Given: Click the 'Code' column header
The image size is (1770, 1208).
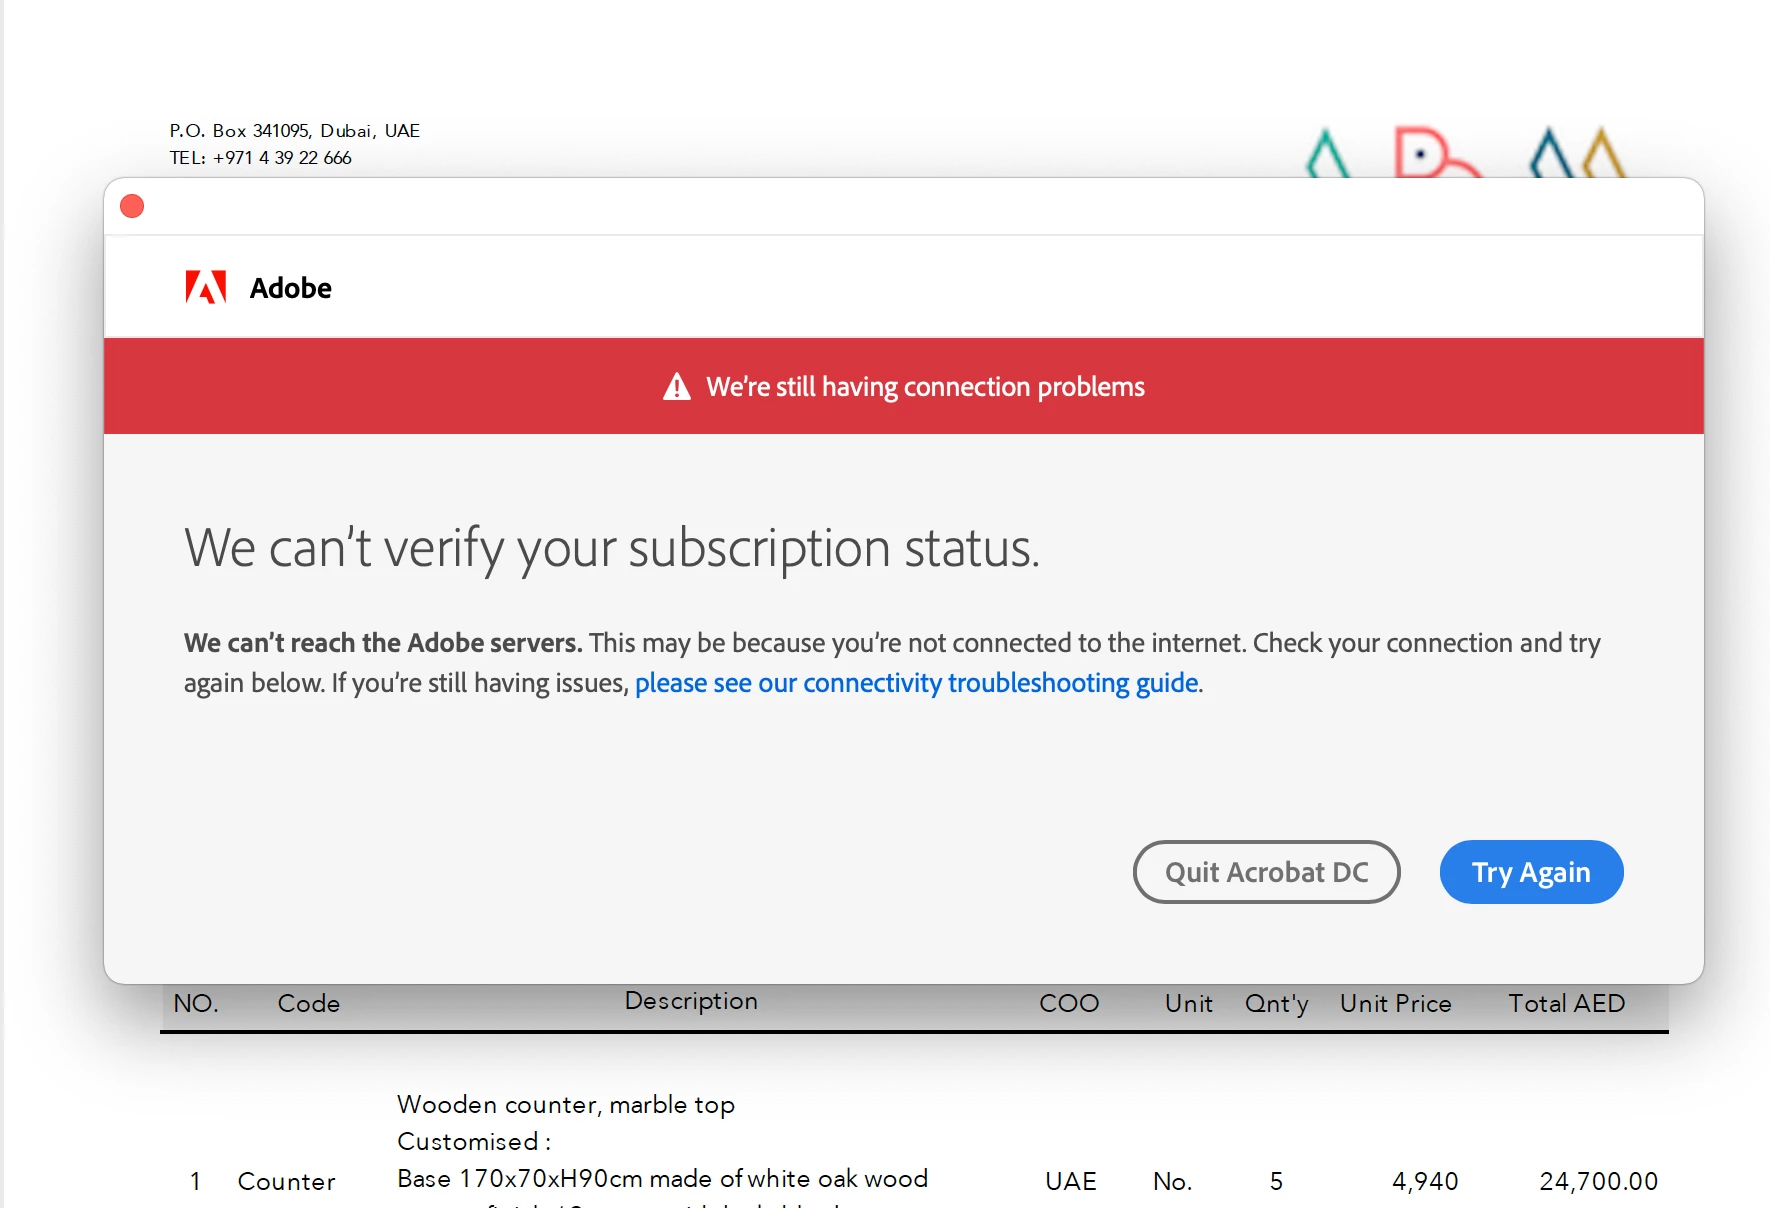Looking at the screenshot, I should click(309, 1003).
